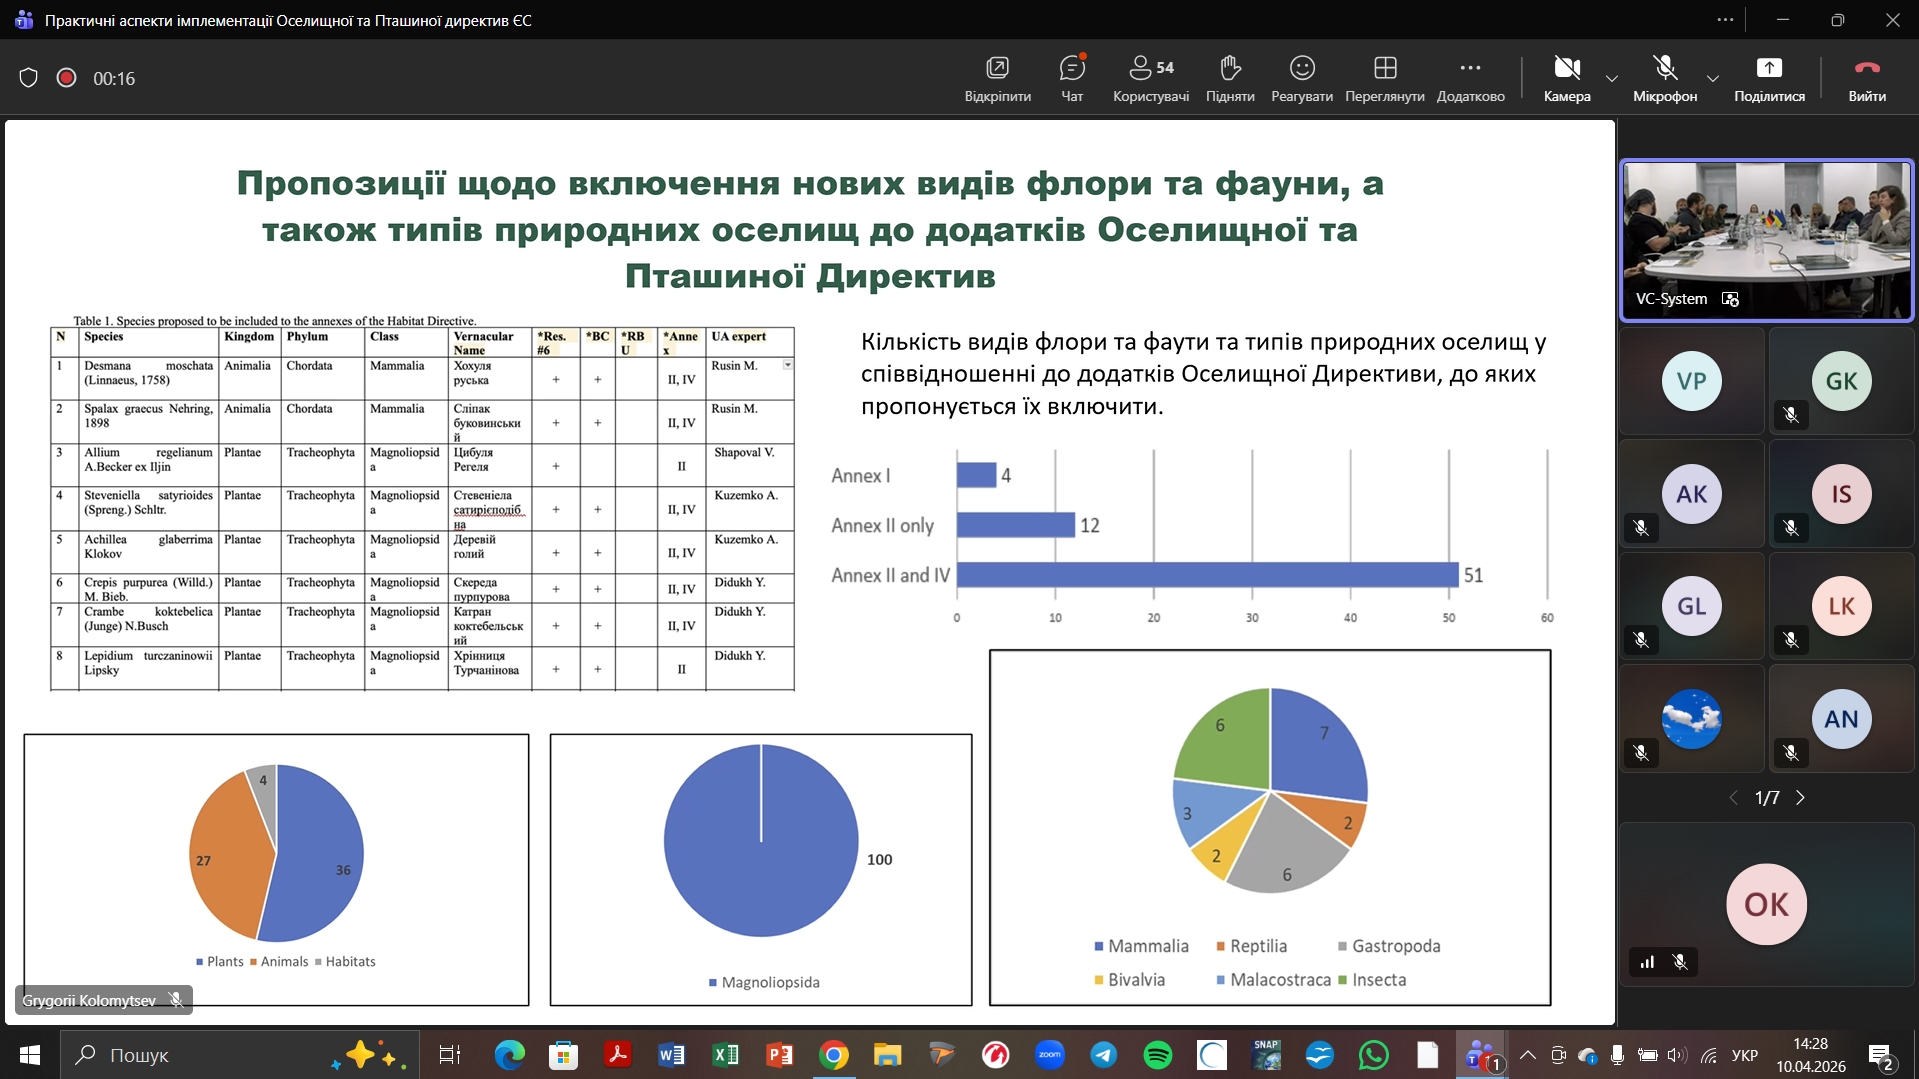The image size is (1919, 1079).
Task: Open title bar ellipsis menu
Action: 1725,20
